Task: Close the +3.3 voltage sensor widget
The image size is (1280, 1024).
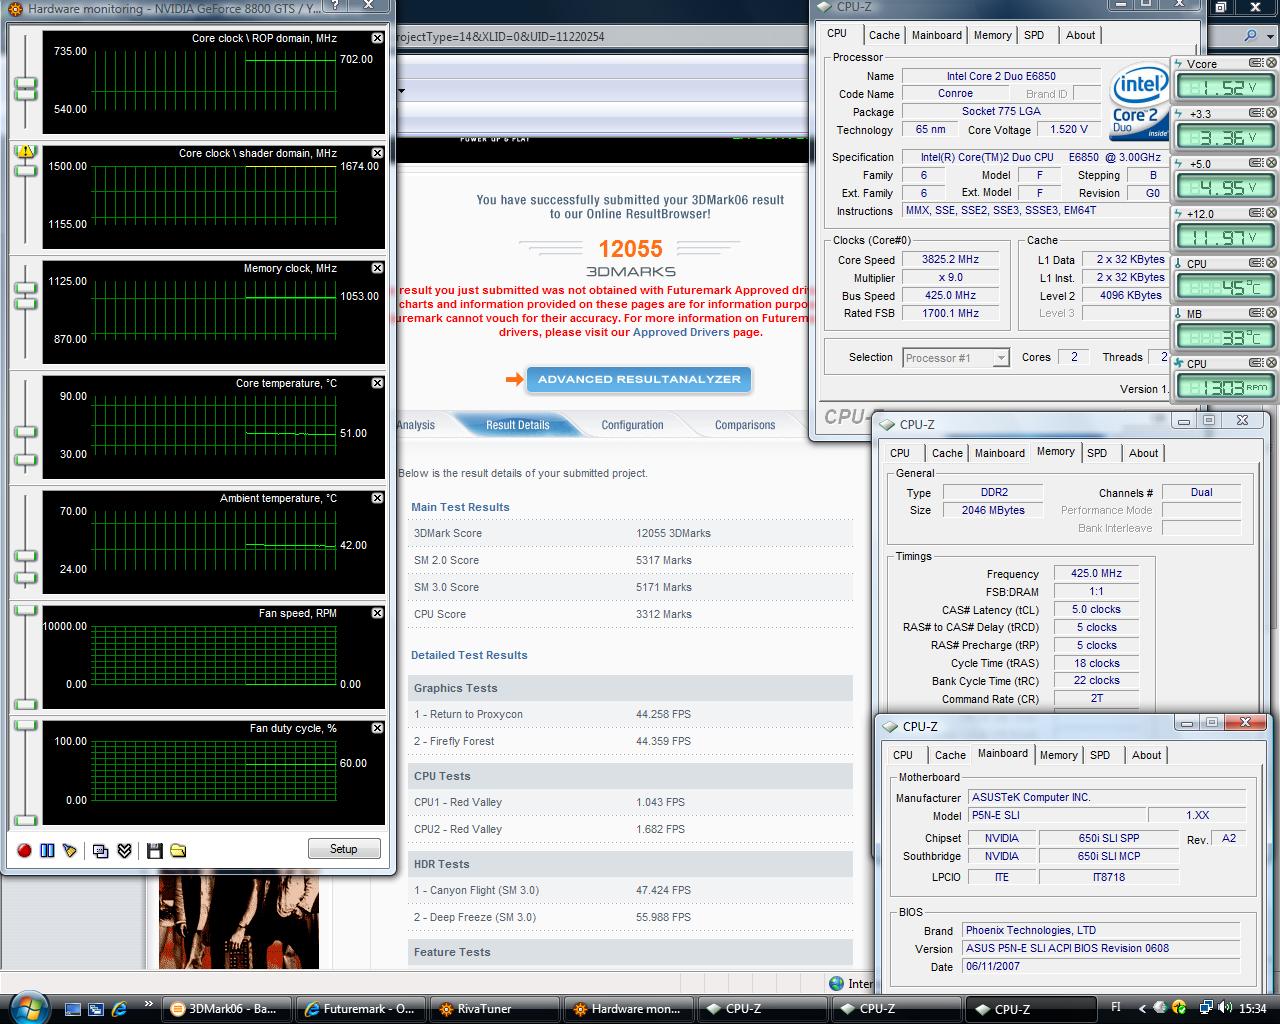Action: click(x=1271, y=114)
